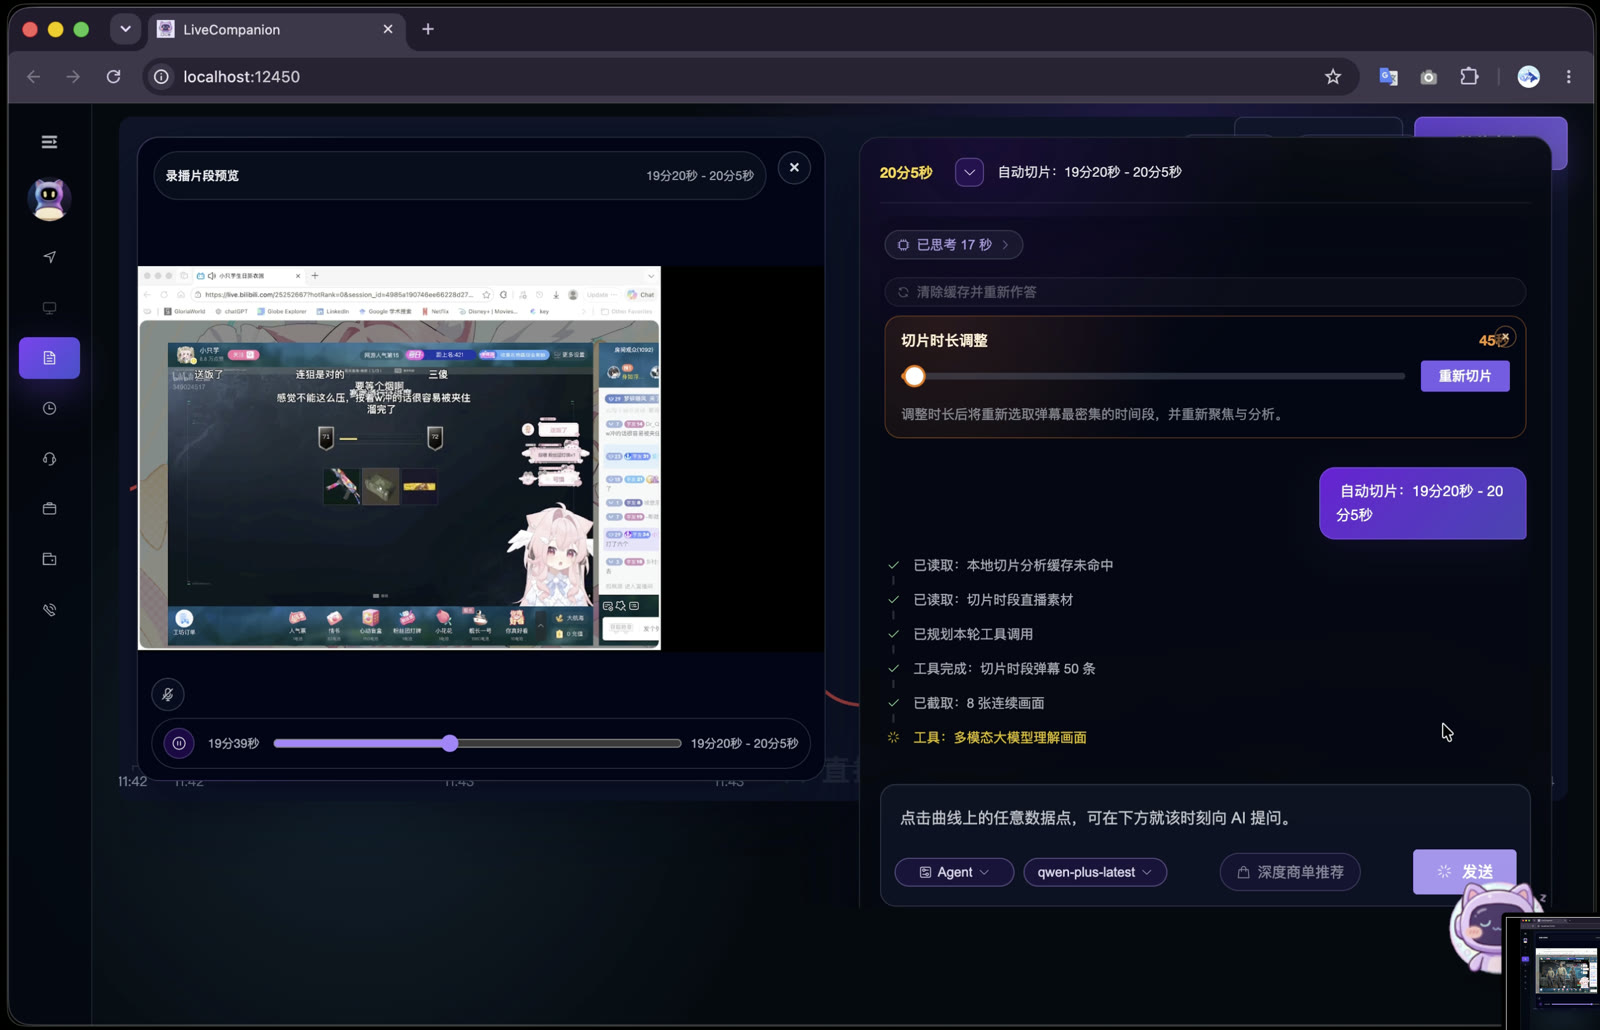Open the wallet folder icon in sidebar
This screenshot has width=1600, height=1030.
tap(49, 559)
